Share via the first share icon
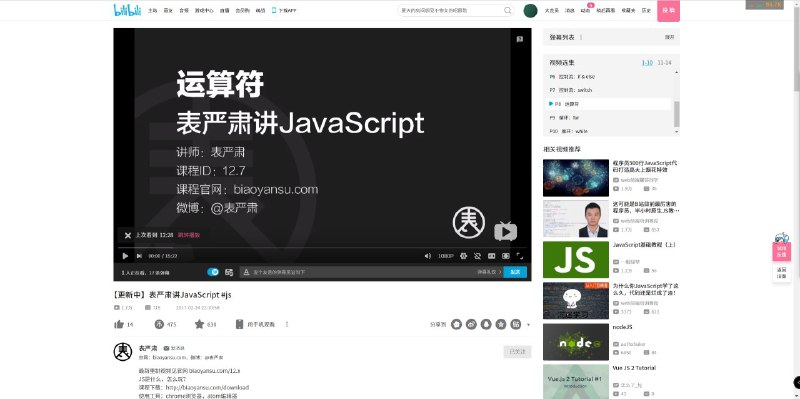The image size is (800, 399). pos(456,324)
